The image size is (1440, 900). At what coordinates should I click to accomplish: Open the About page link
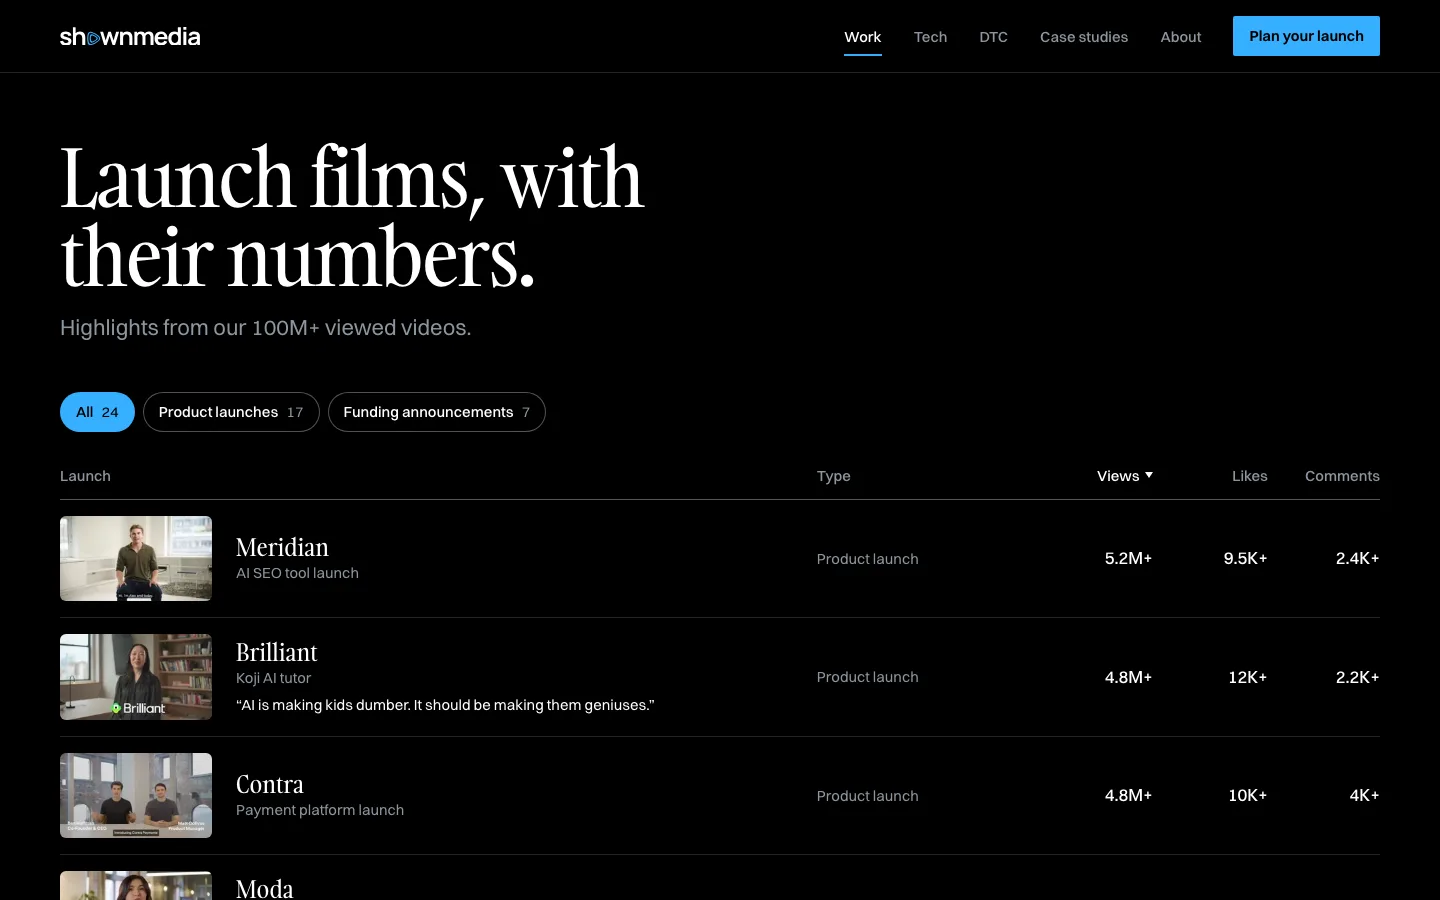pos(1181,37)
